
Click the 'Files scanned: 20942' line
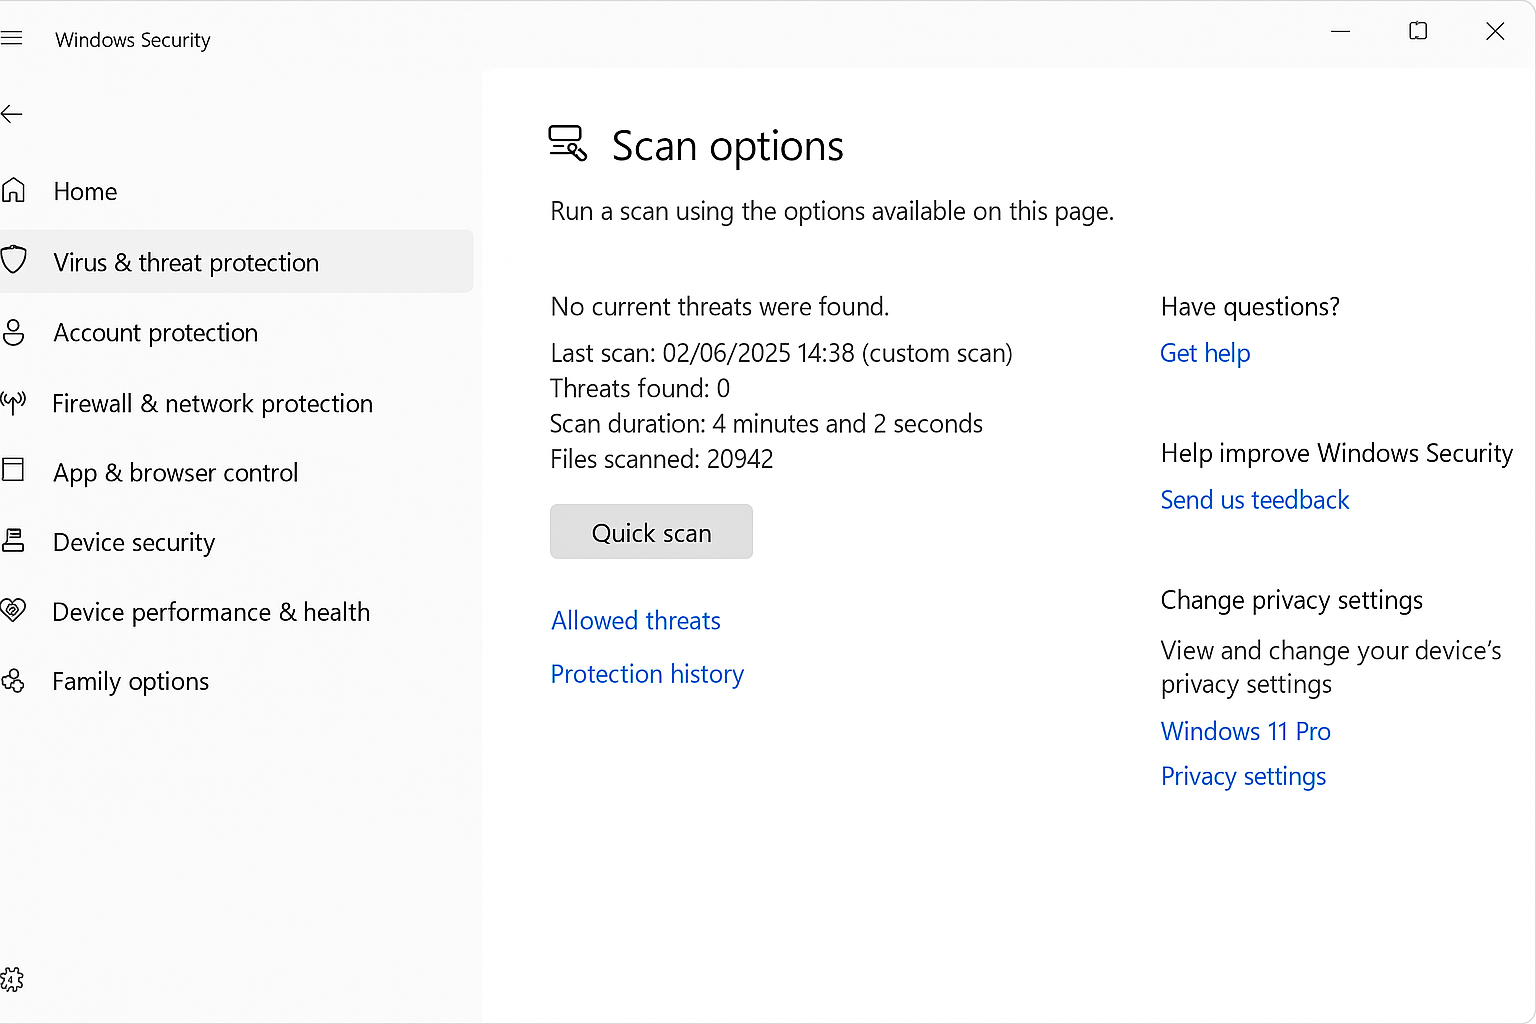tap(662, 459)
